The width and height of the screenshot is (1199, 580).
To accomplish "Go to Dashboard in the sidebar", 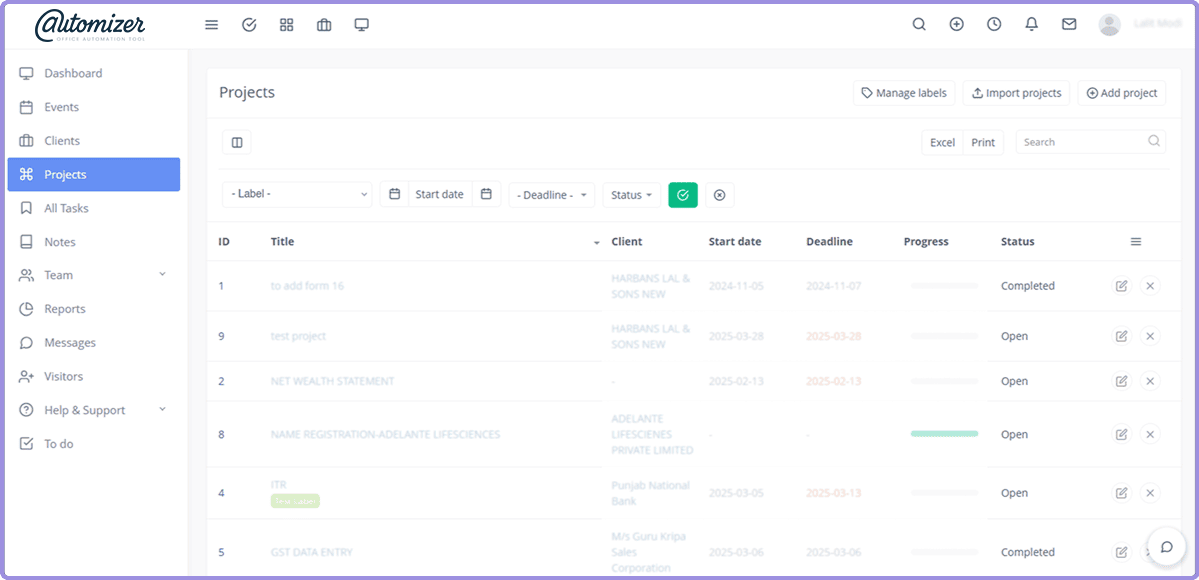I will point(73,73).
